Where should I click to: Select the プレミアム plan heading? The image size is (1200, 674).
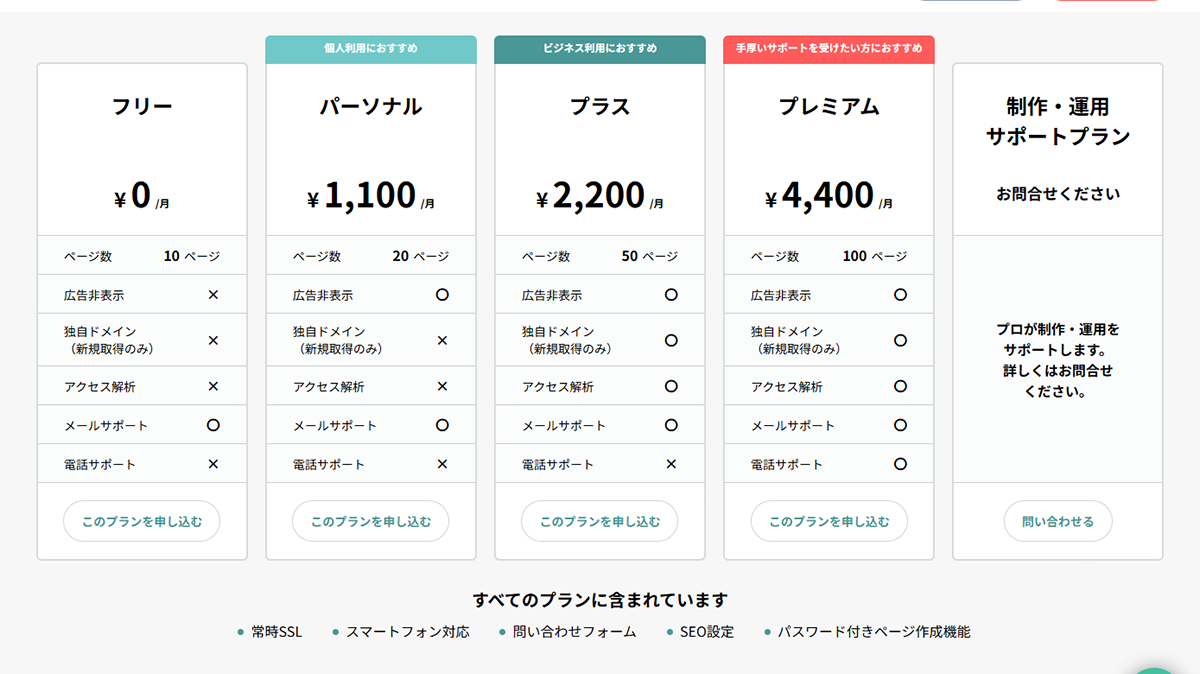pos(828,106)
